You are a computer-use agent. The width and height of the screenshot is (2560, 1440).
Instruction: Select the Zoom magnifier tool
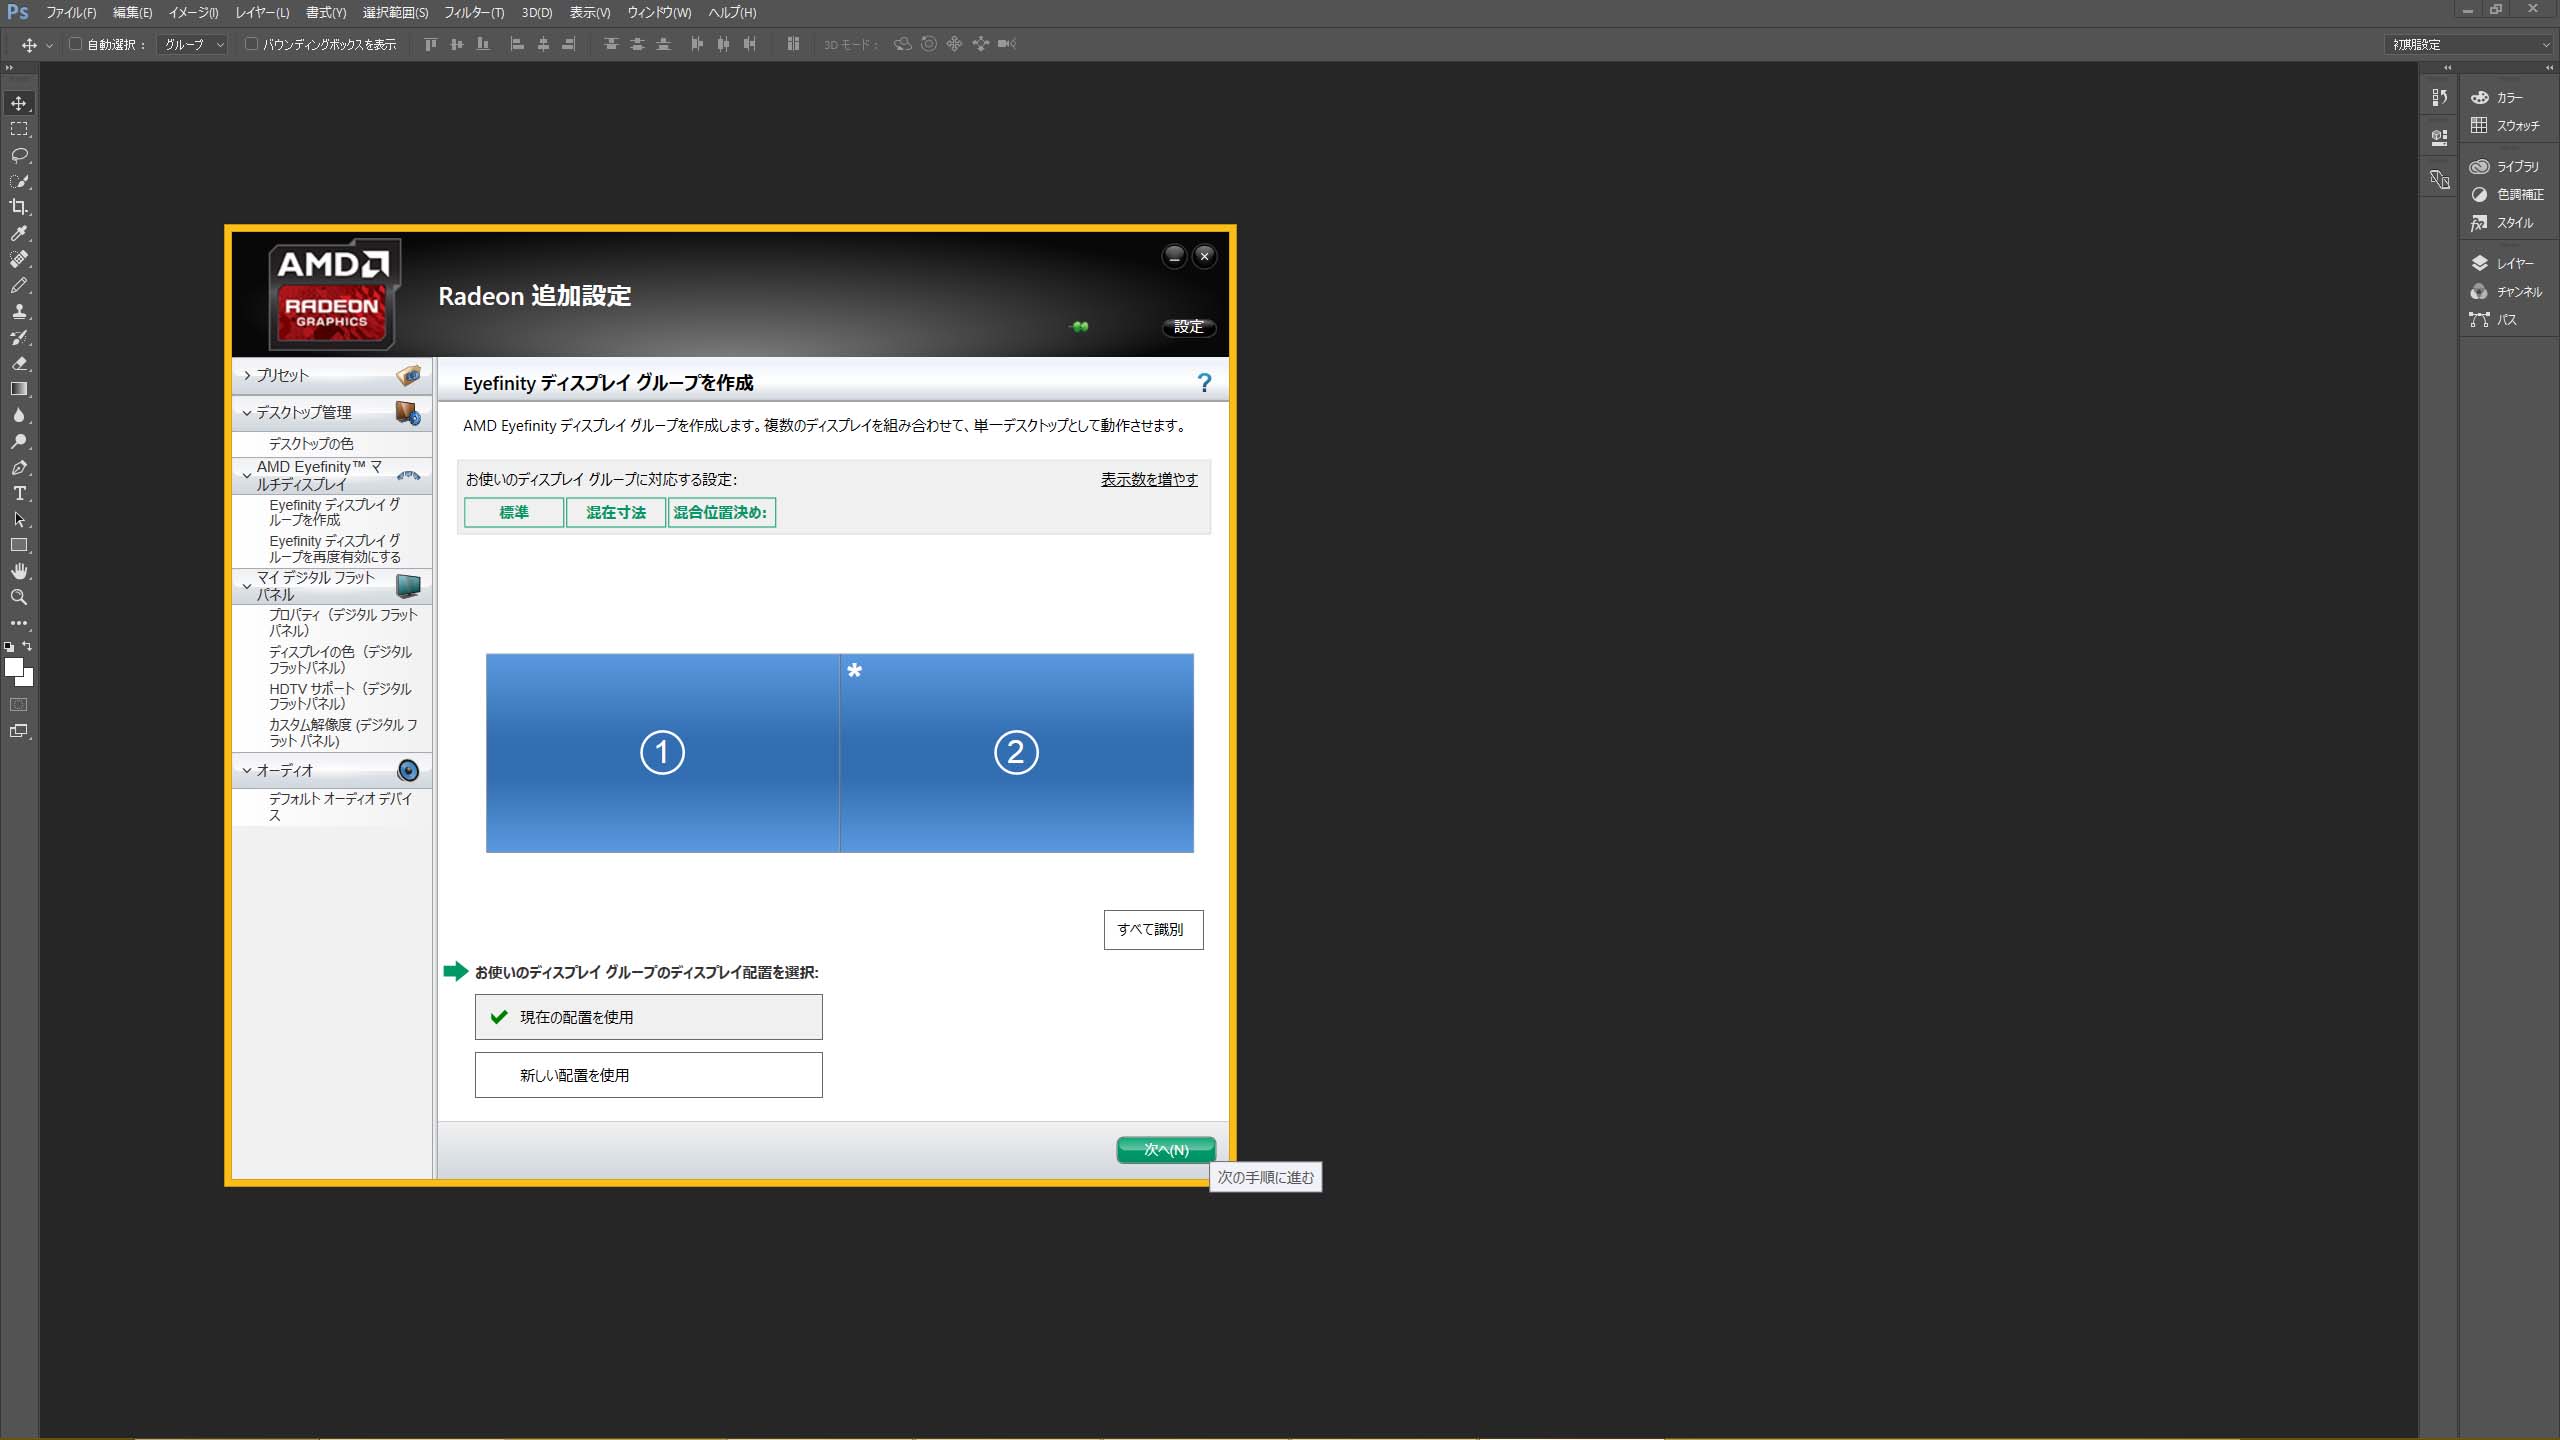19,597
